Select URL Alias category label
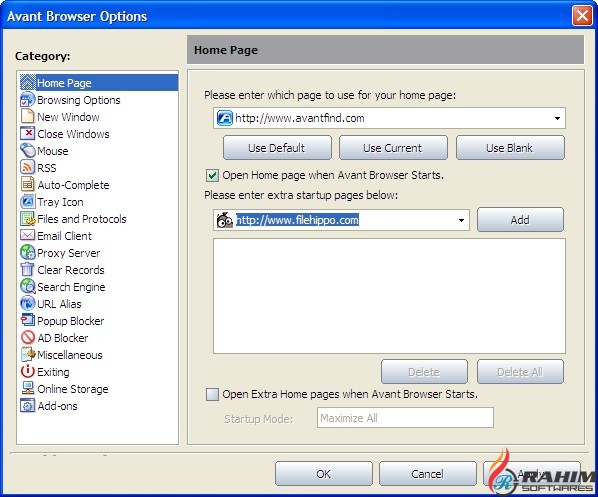The height and width of the screenshot is (497, 598). [59, 304]
